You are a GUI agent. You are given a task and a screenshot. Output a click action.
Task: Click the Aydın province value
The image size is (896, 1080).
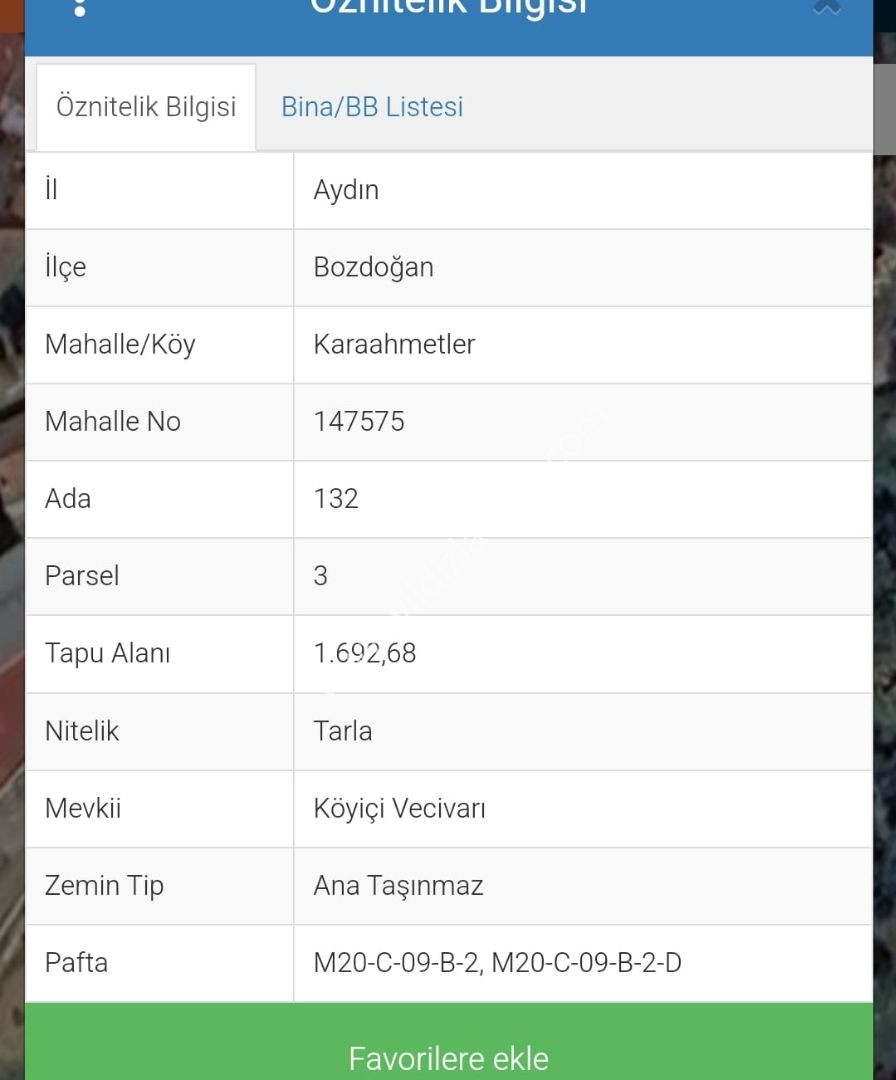coord(346,190)
